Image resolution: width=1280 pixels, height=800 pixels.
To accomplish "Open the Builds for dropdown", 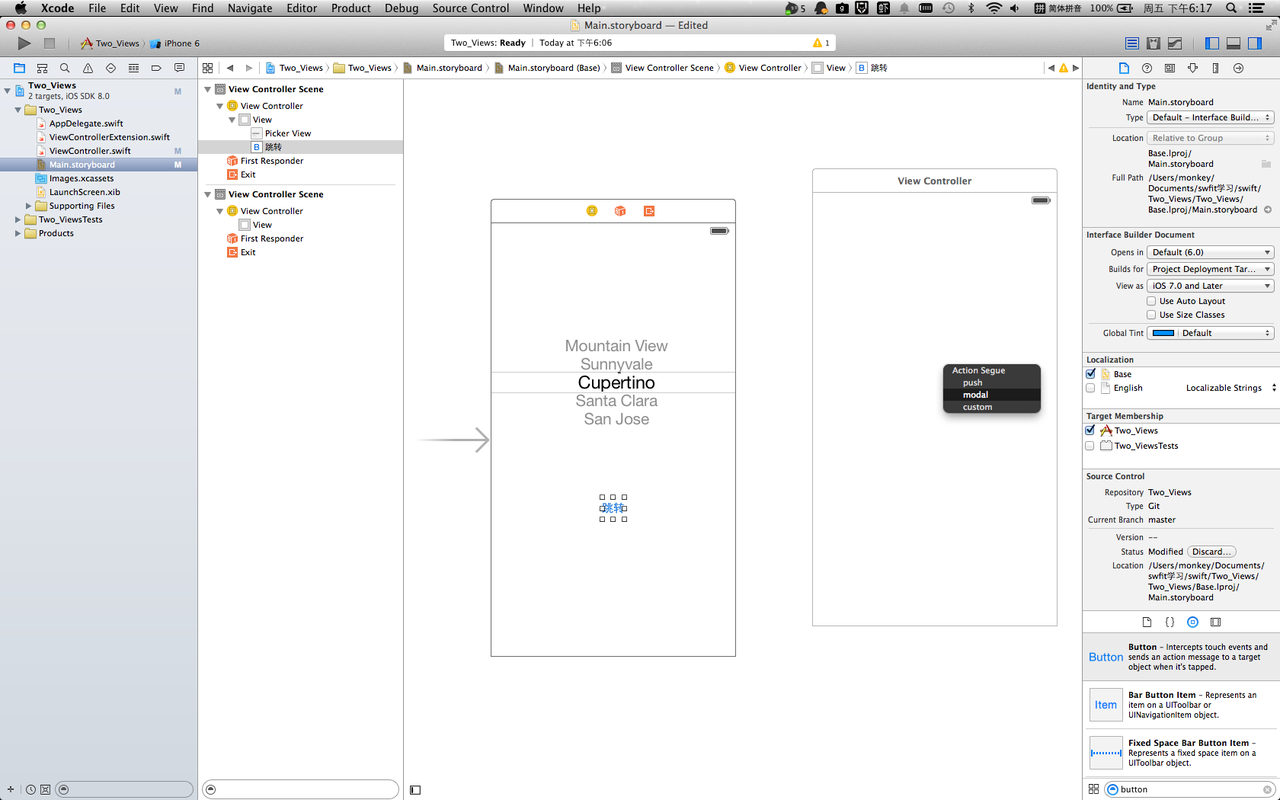I will coord(1210,269).
